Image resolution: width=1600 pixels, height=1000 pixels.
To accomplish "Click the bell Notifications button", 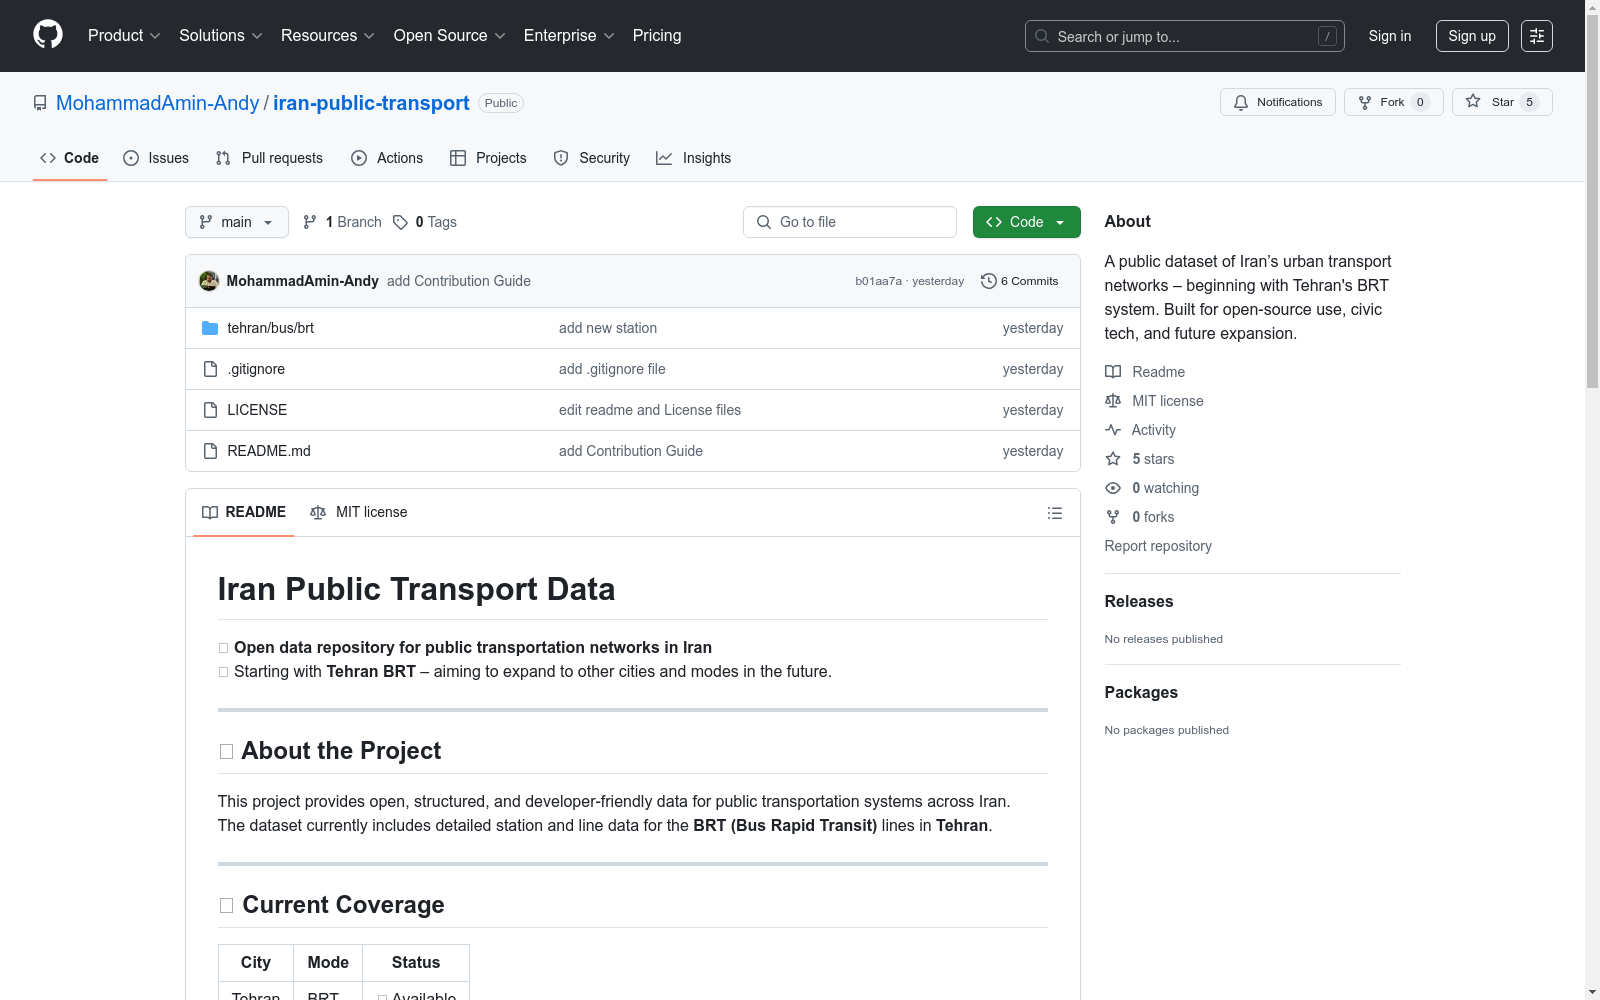I will [x=1278, y=102].
